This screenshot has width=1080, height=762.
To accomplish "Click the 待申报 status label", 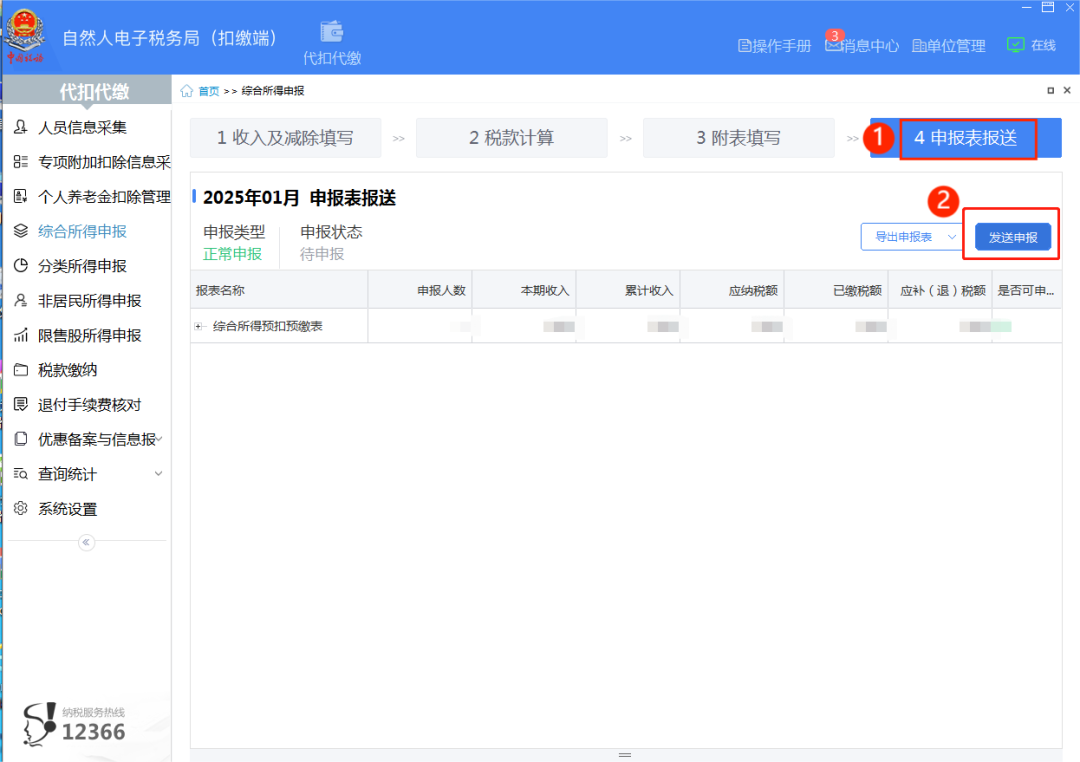I will point(322,254).
